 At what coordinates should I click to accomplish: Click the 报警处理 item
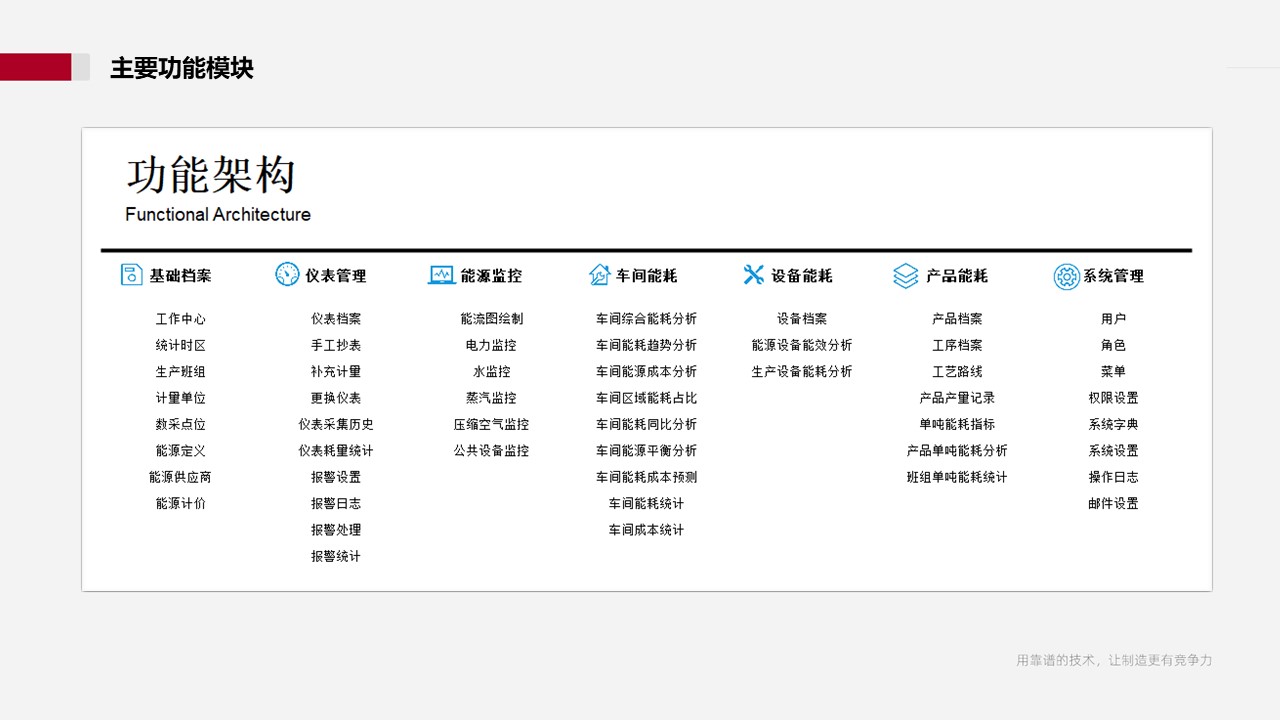click(x=336, y=530)
